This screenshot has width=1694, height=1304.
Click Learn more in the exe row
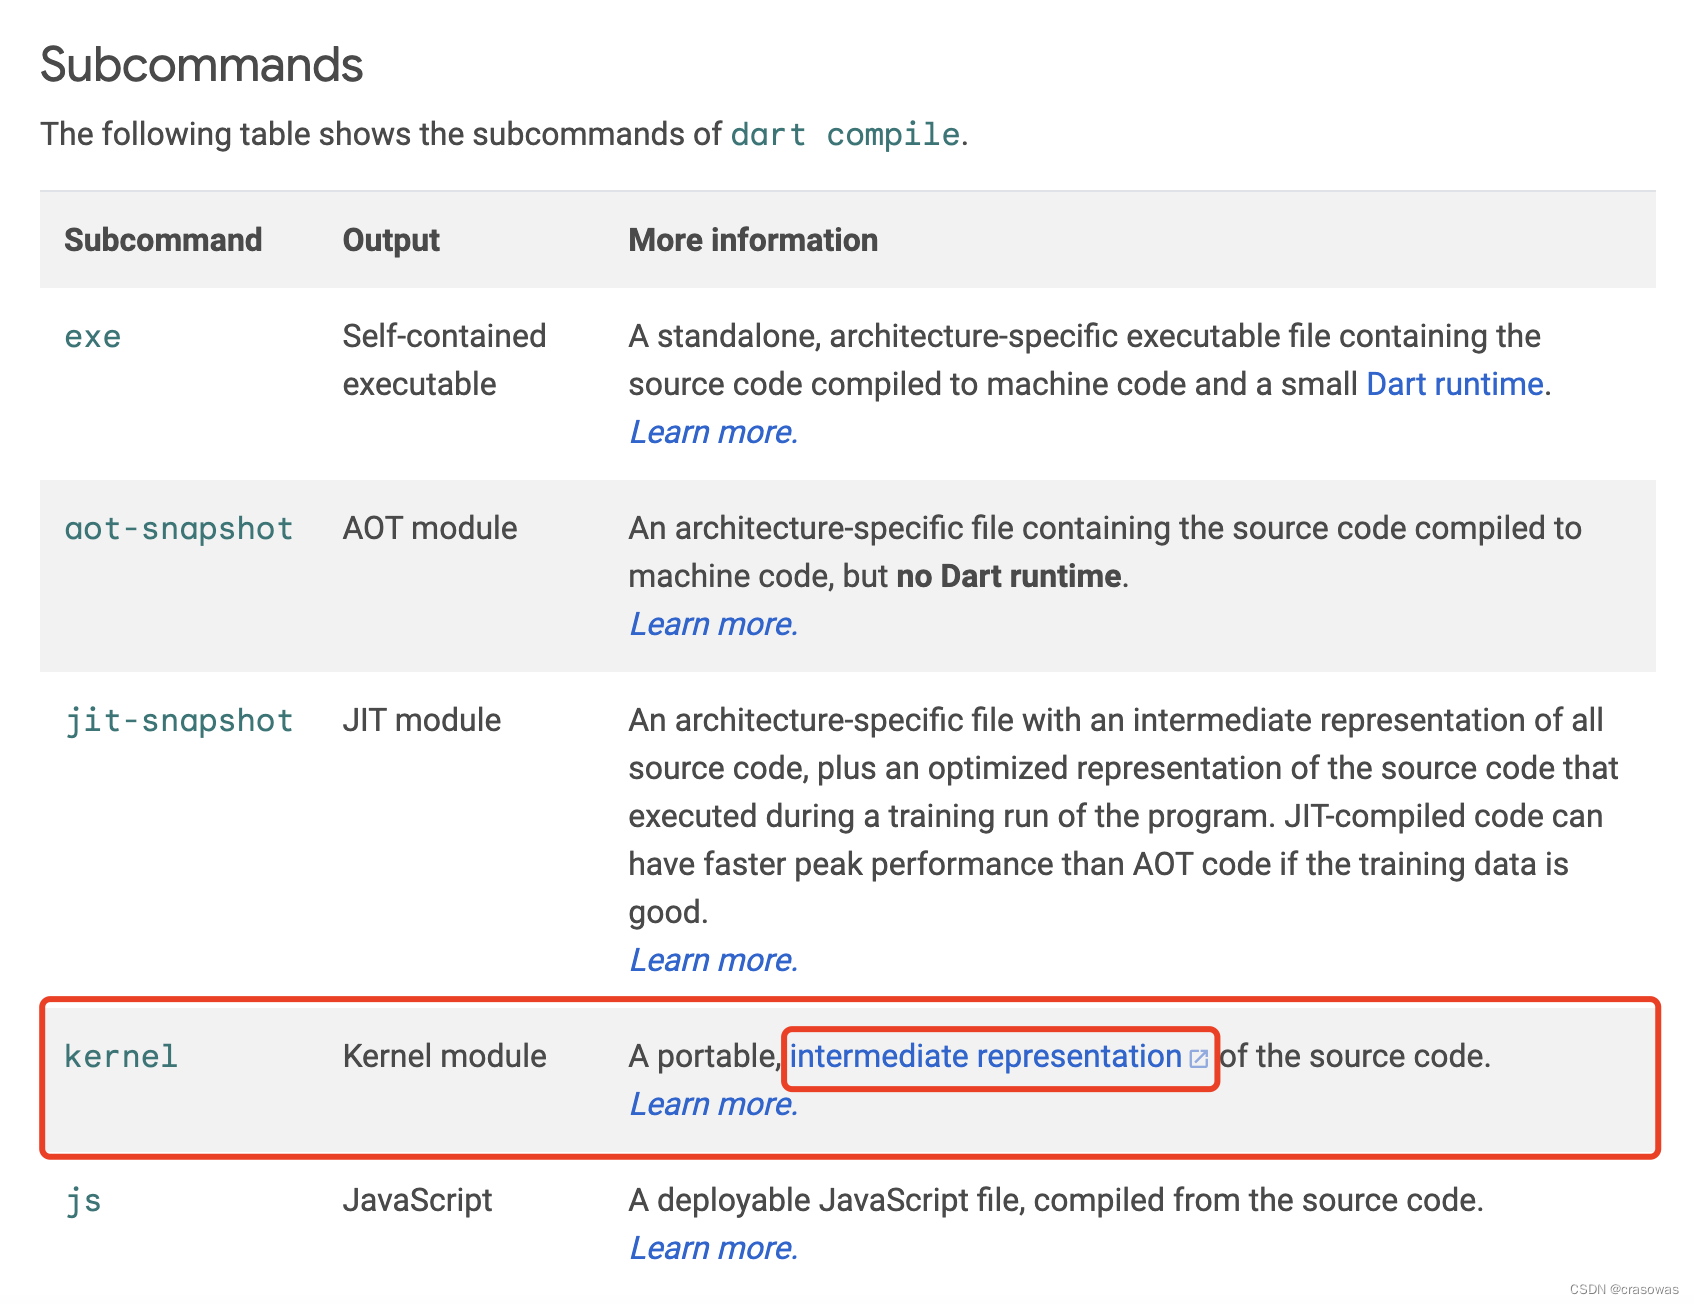point(713,432)
